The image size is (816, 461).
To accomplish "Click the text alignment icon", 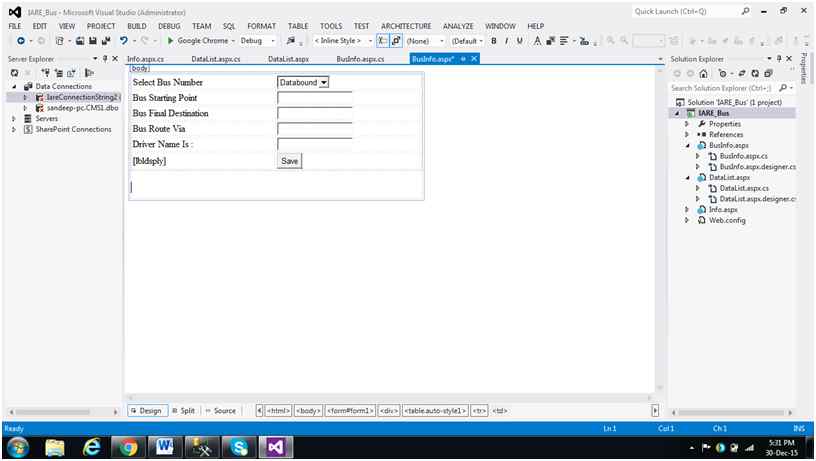I will pos(564,41).
